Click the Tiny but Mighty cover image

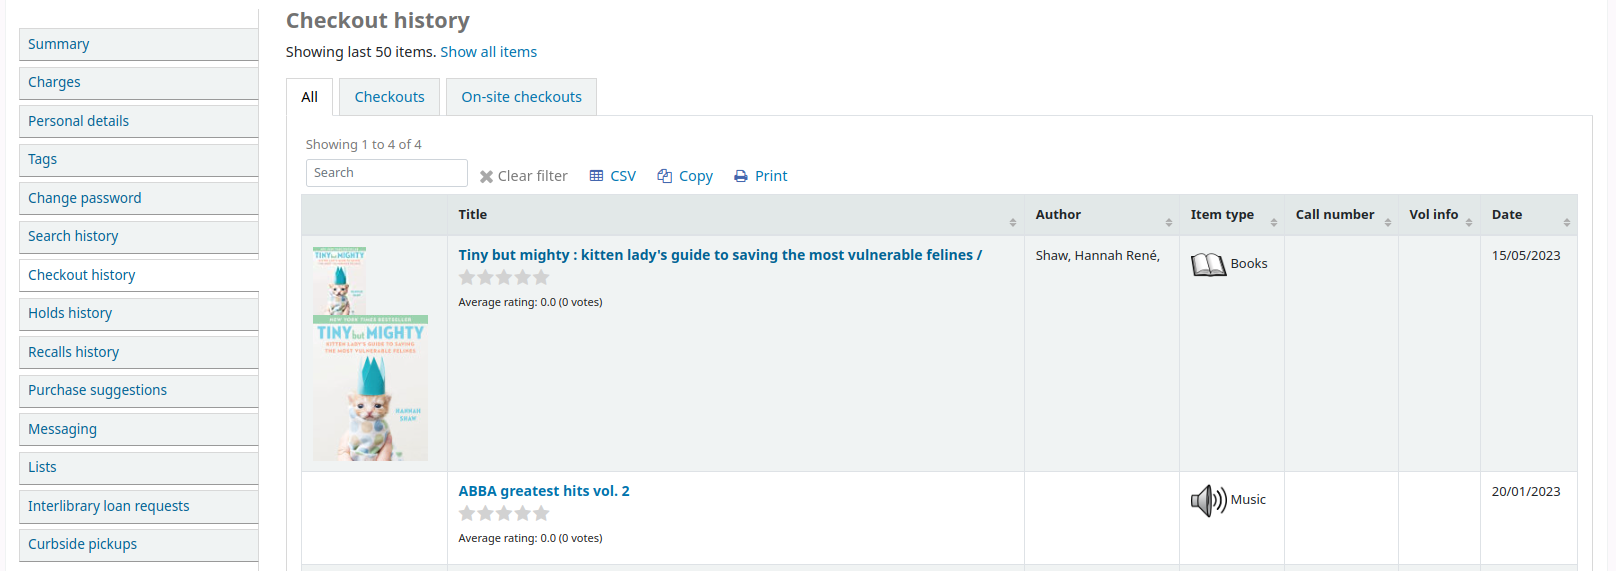point(370,354)
